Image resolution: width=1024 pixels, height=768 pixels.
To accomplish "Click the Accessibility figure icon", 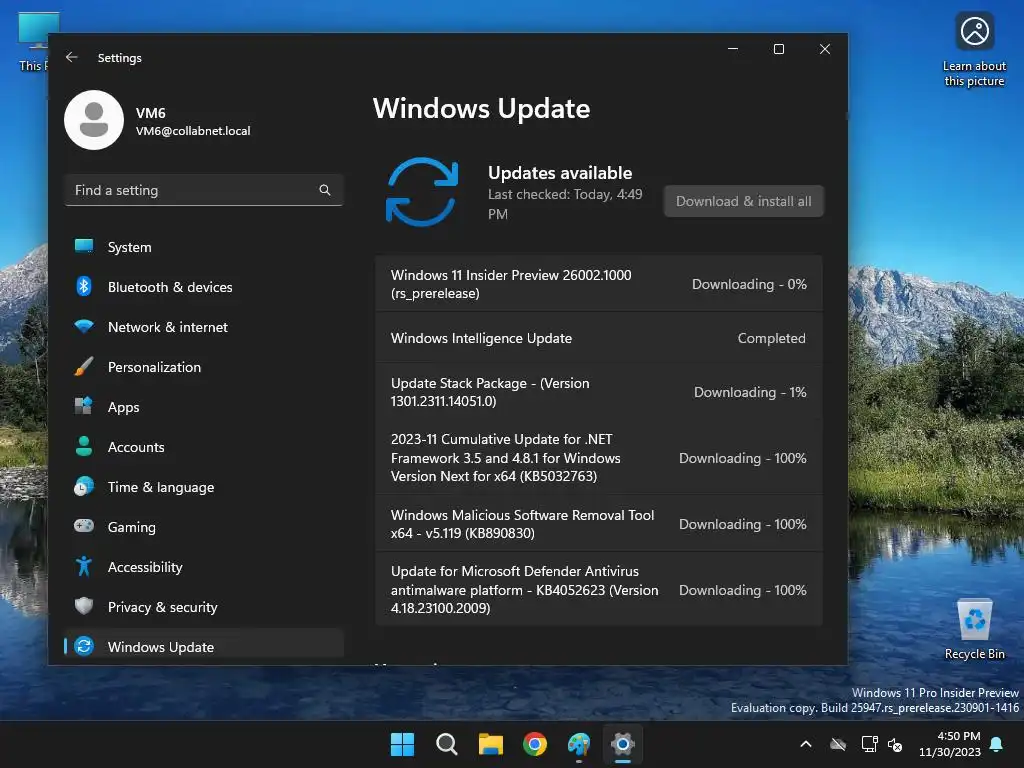I will 84,566.
